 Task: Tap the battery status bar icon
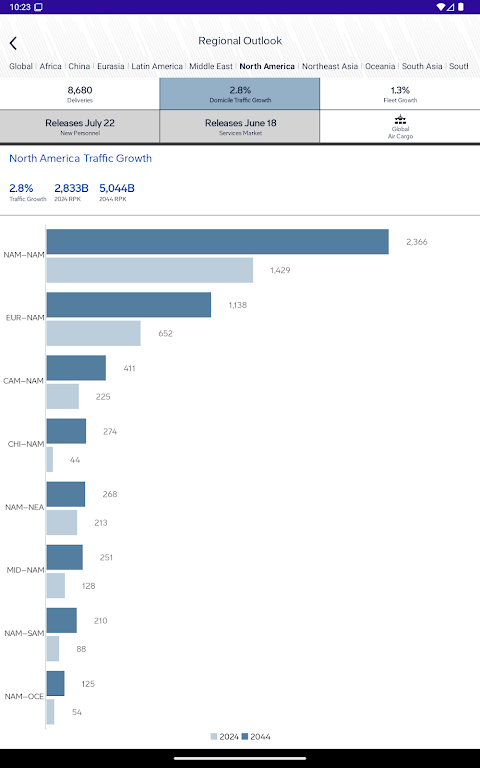[461, 7]
